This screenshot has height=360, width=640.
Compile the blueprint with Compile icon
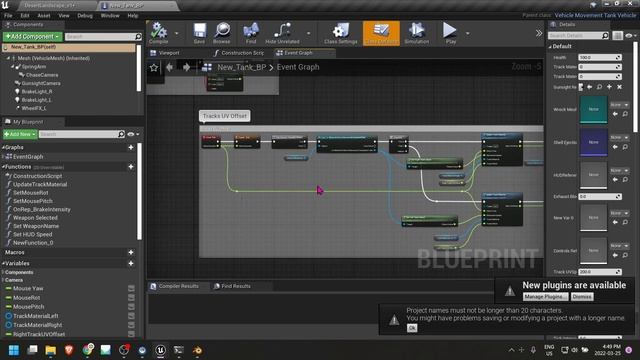click(158, 33)
